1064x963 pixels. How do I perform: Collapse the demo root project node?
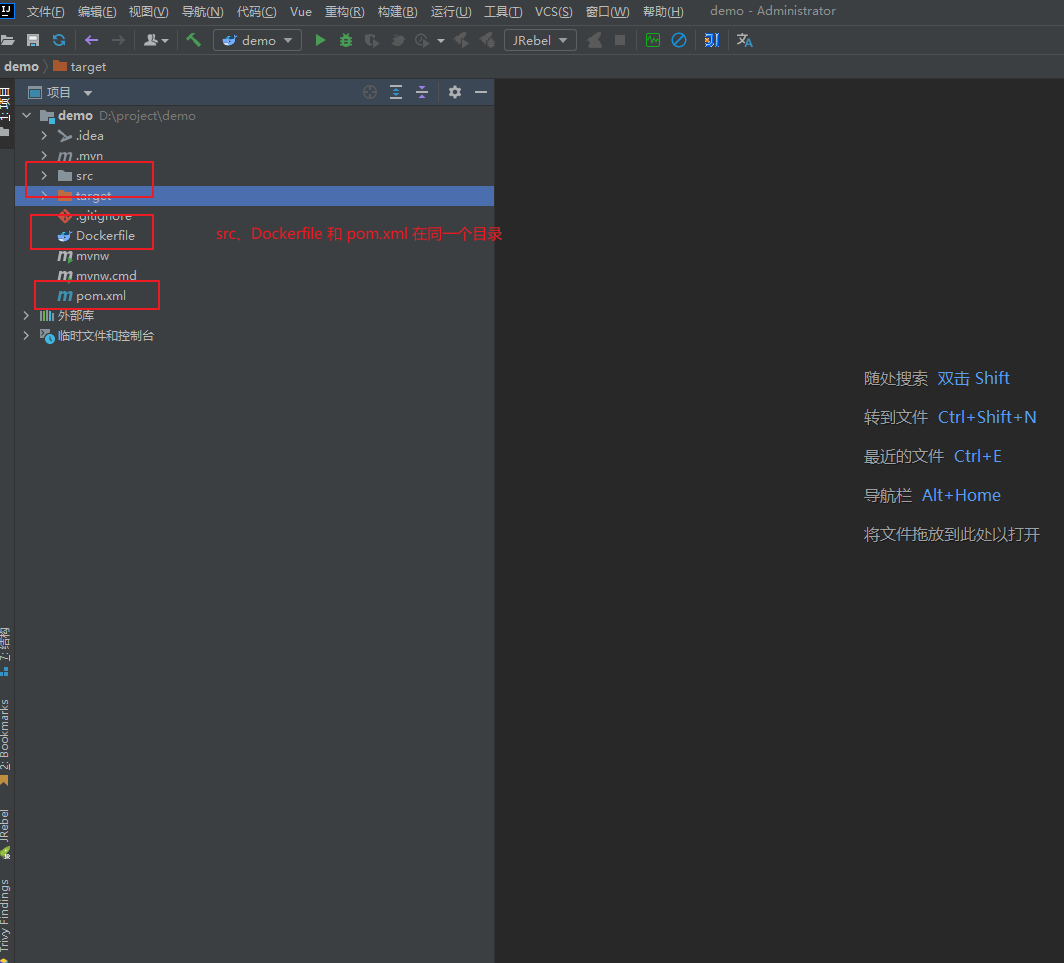27,115
